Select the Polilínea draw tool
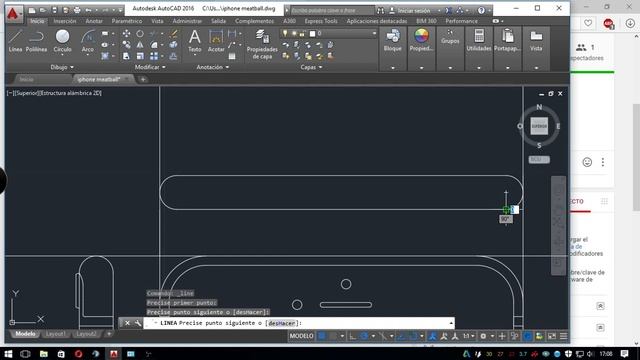Screen dimensions: 640x360 coord(36,41)
